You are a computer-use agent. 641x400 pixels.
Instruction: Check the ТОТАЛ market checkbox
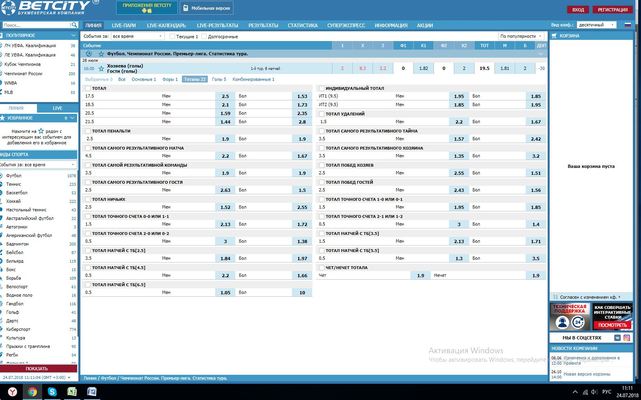coord(87,88)
